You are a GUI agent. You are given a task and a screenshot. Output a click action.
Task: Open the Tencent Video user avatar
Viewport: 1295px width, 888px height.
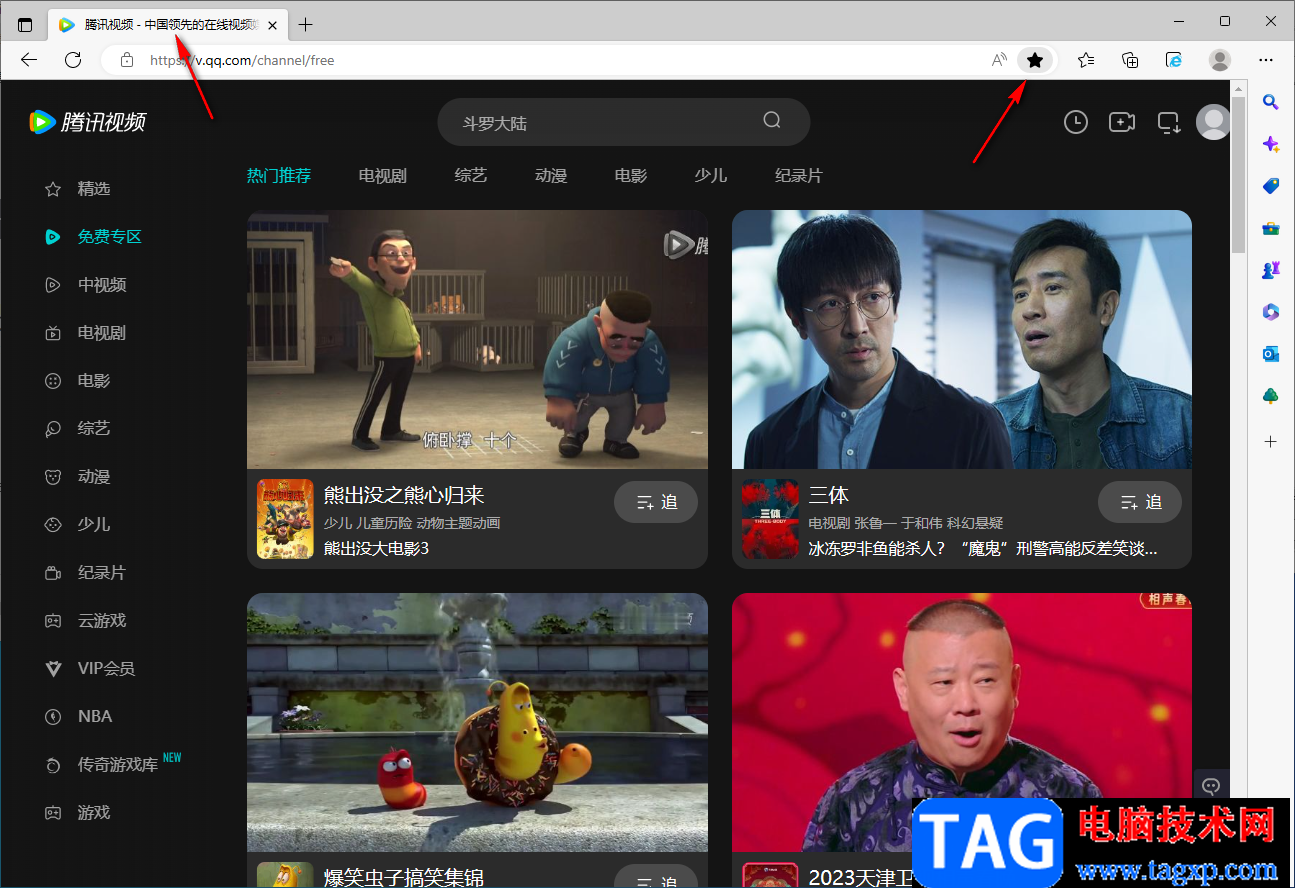(1214, 122)
